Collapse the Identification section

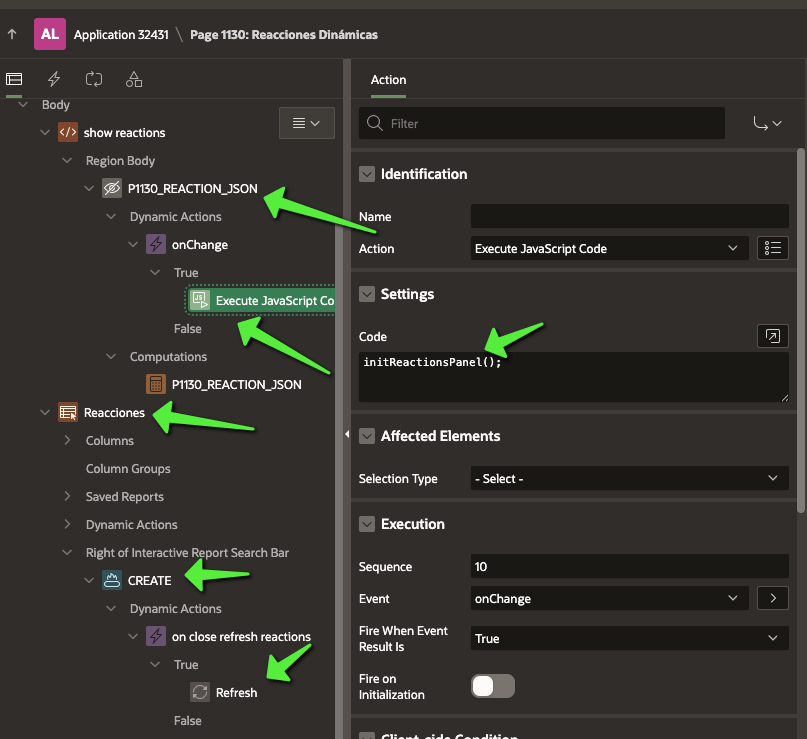click(x=367, y=174)
